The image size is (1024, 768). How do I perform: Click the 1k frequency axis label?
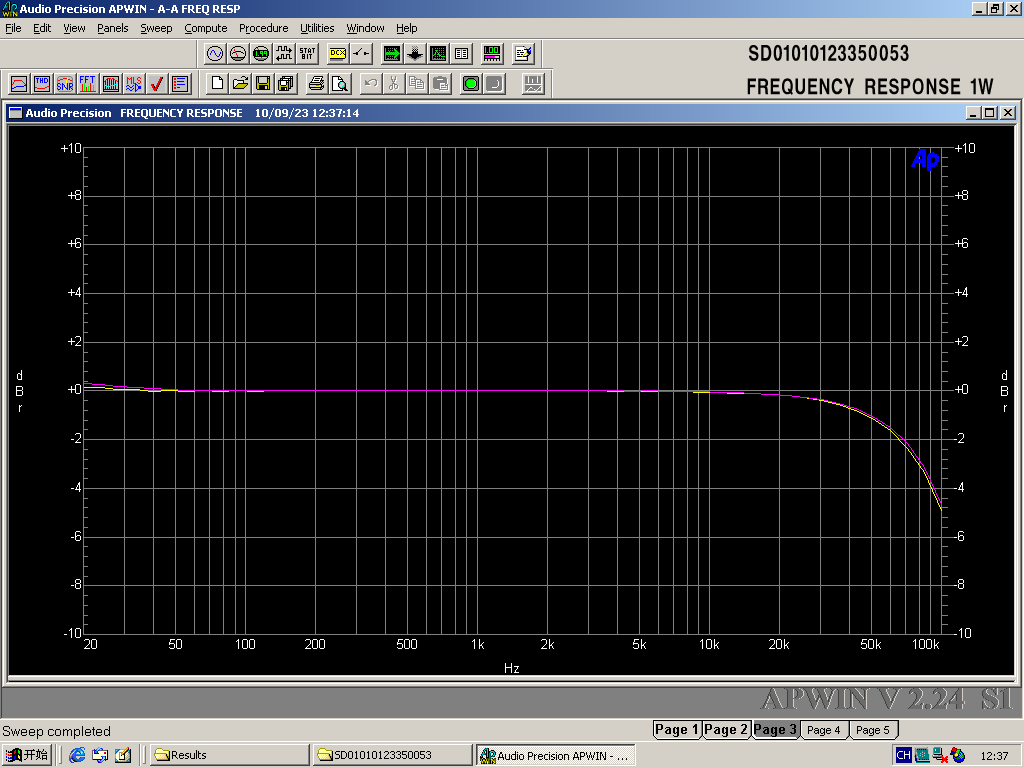point(477,645)
